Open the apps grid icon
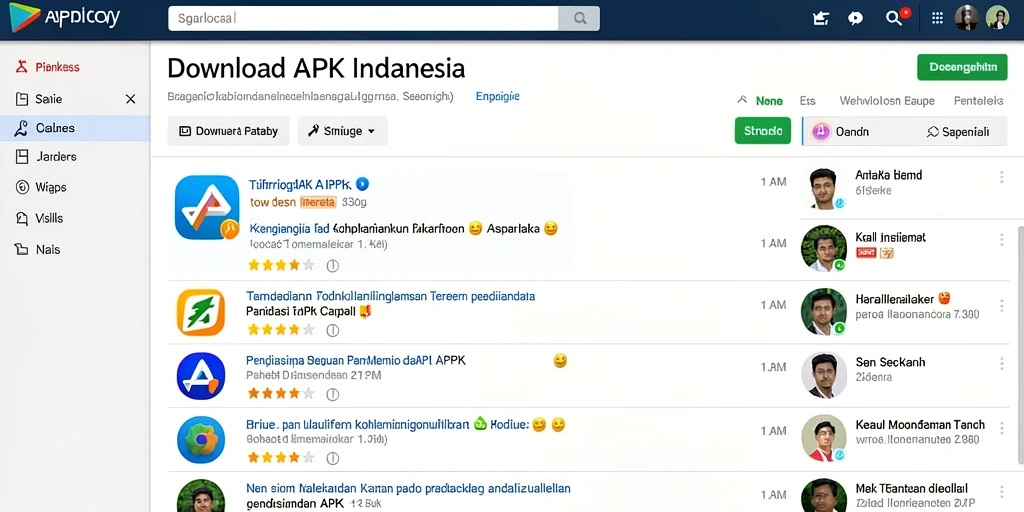Image resolution: width=1024 pixels, height=512 pixels. tap(937, 18)
